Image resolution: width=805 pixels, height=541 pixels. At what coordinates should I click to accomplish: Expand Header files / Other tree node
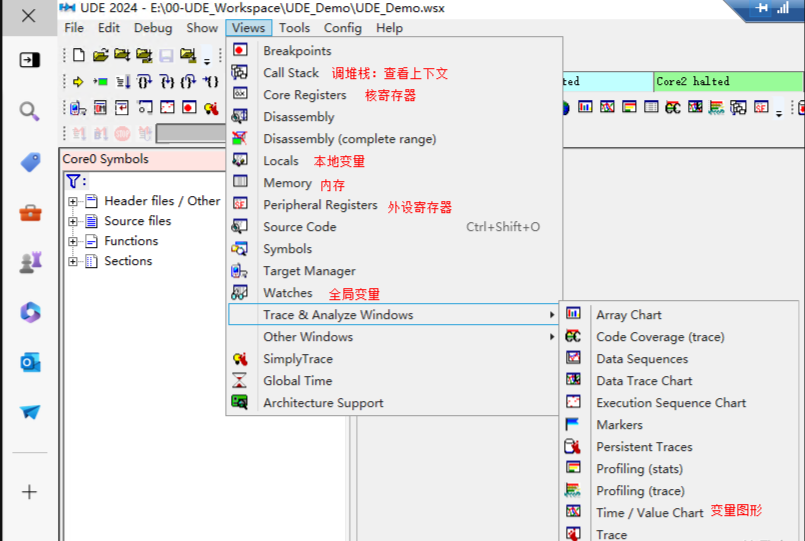pyautogui.click(x=73, y=201)
